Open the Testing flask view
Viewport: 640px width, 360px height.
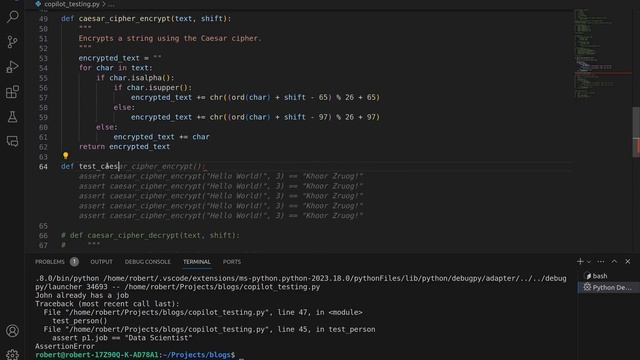(12, 117)
